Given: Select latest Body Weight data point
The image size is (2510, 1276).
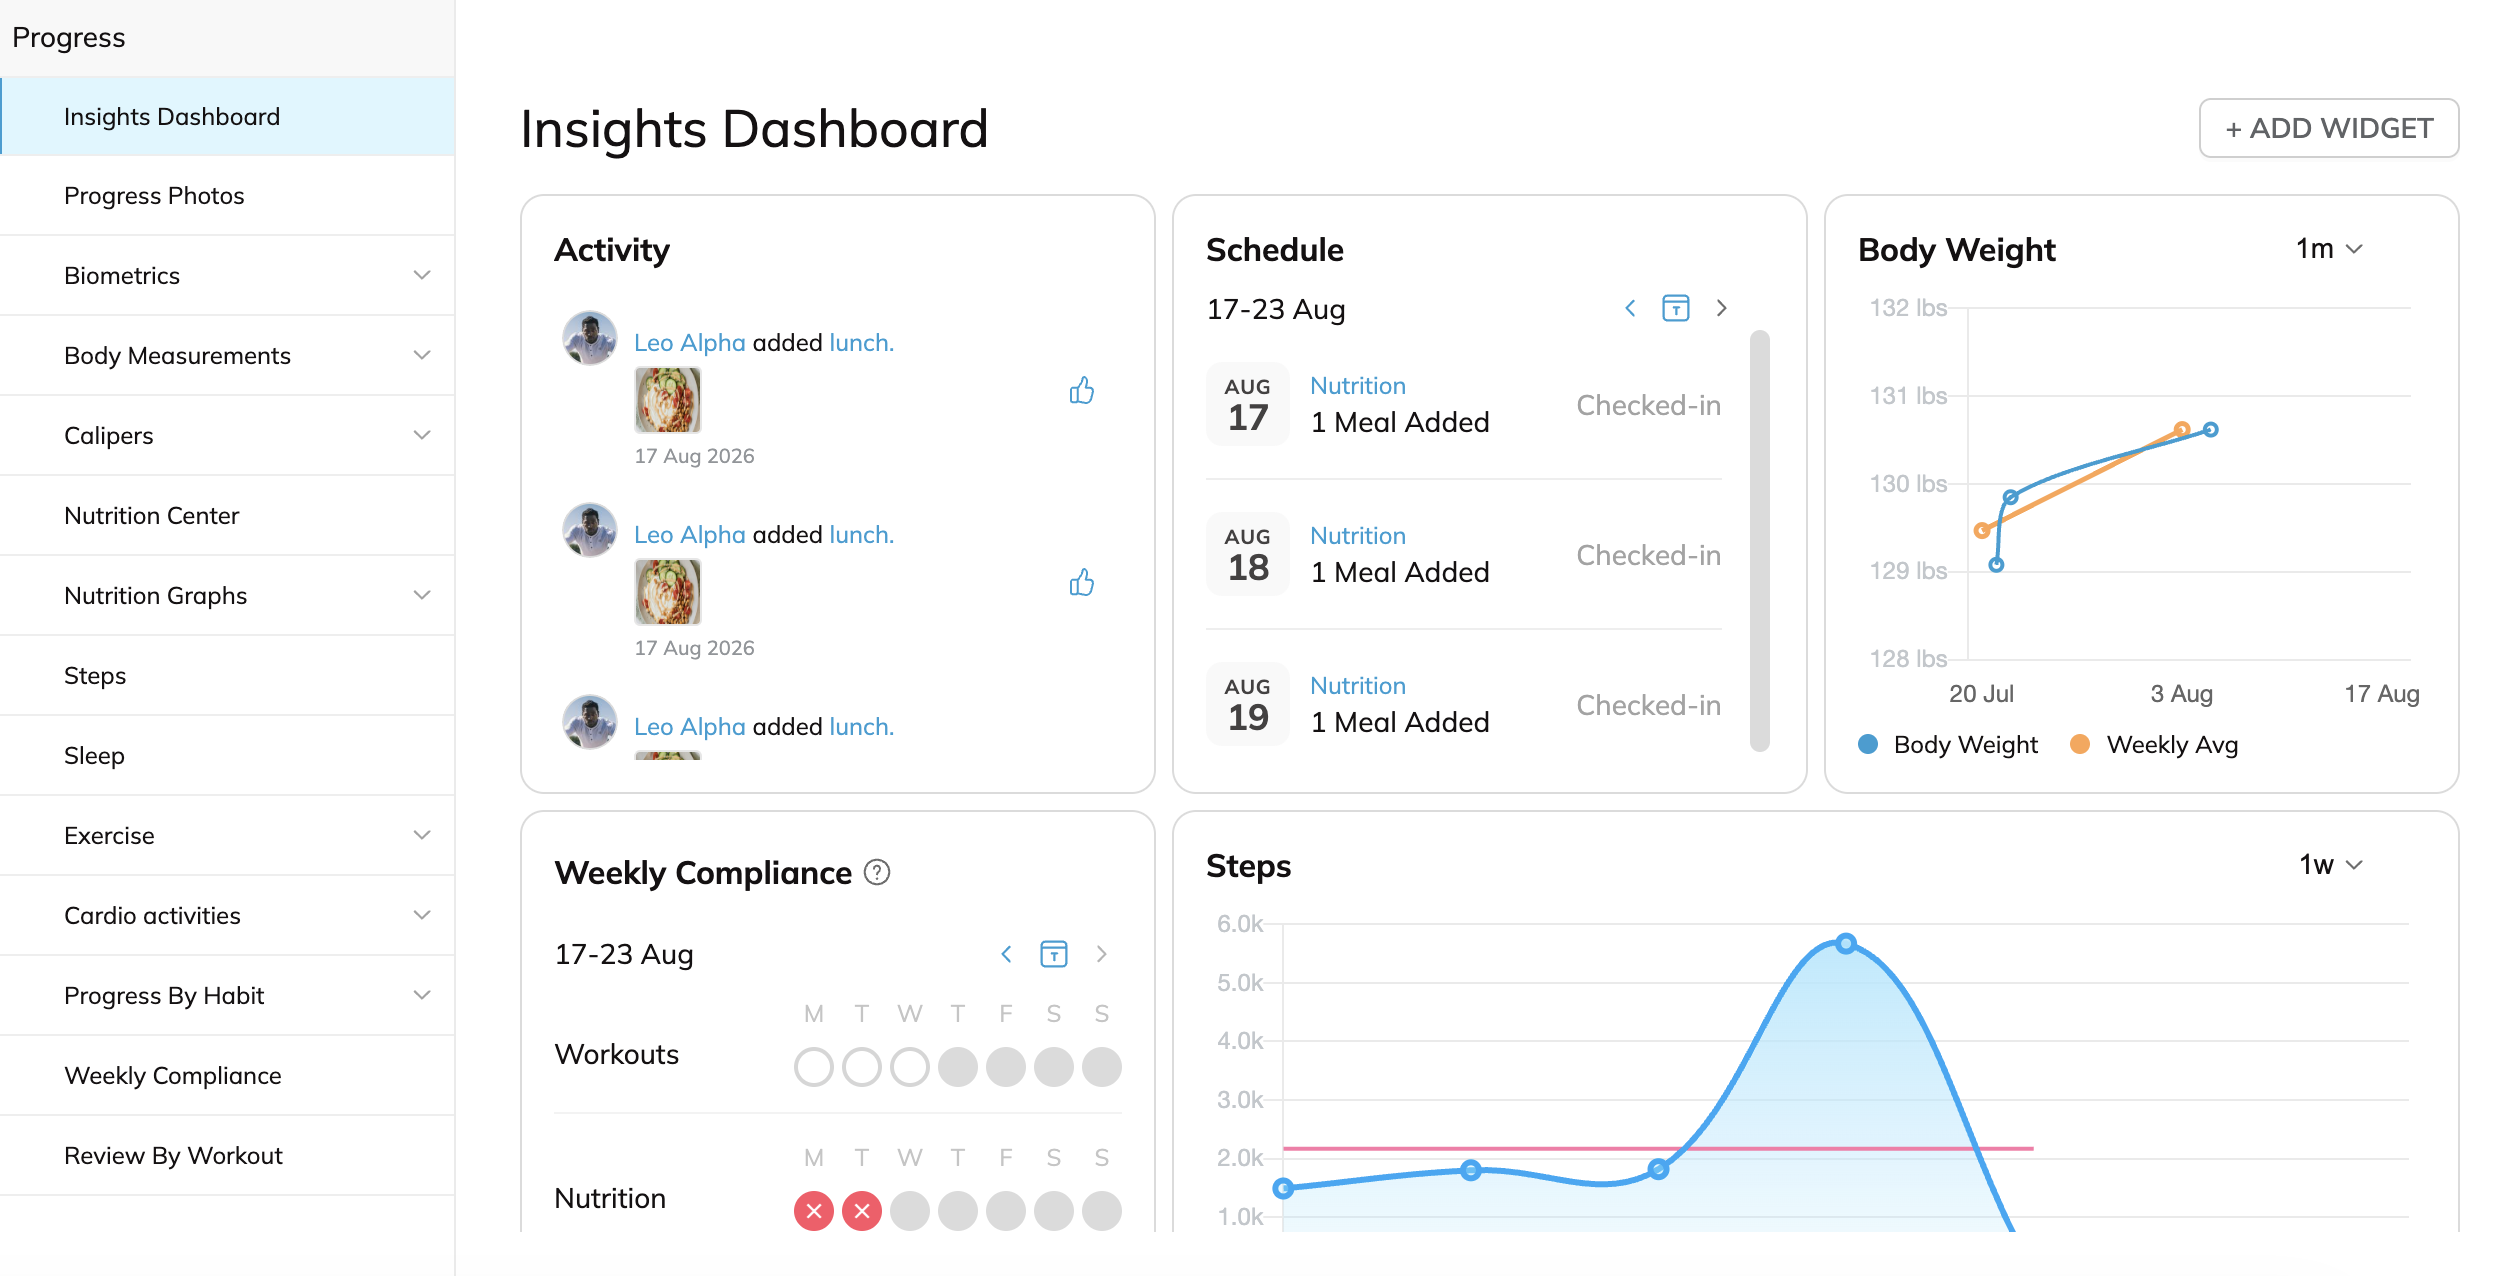Looking at the screenshot, I should (x=2211, y=430).
